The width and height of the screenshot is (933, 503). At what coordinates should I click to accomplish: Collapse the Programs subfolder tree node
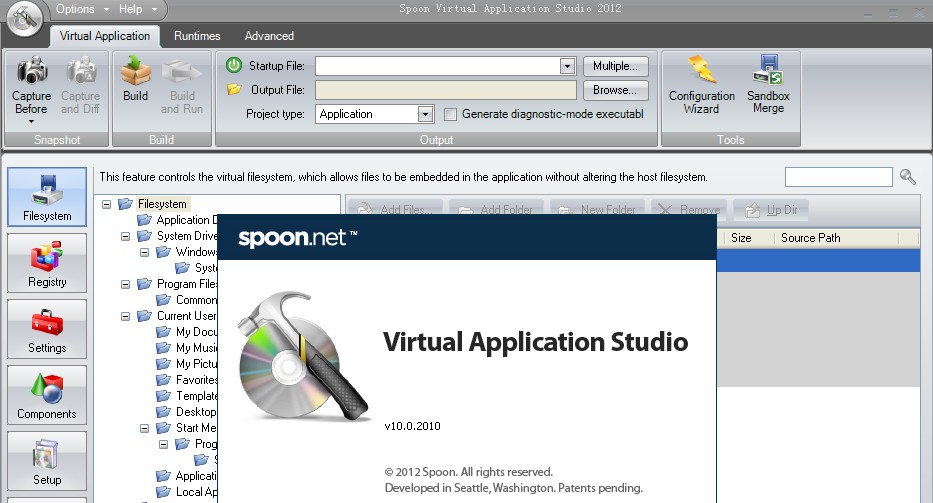coord(164,444)
